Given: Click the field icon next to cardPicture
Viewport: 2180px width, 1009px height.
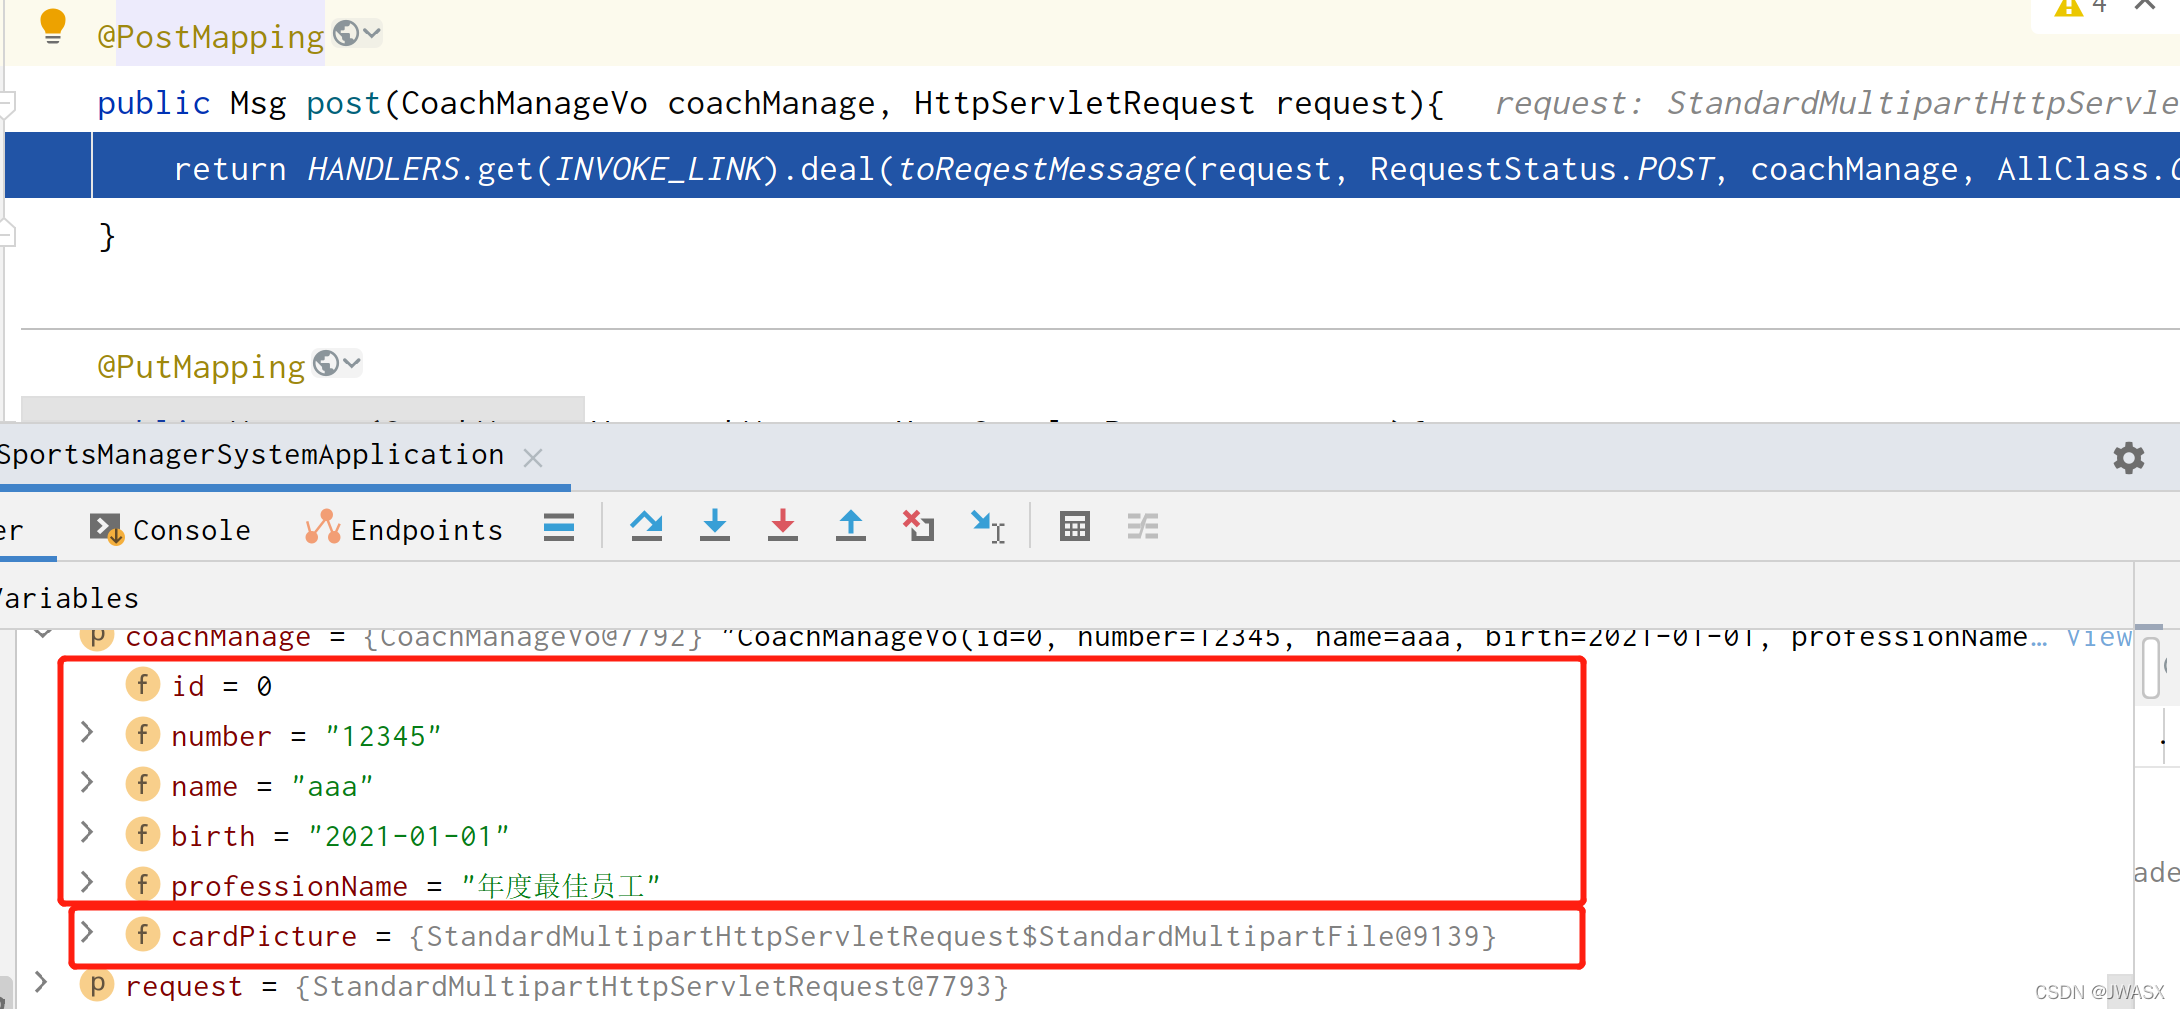Looking at the screenshot, I should (143, 934).
